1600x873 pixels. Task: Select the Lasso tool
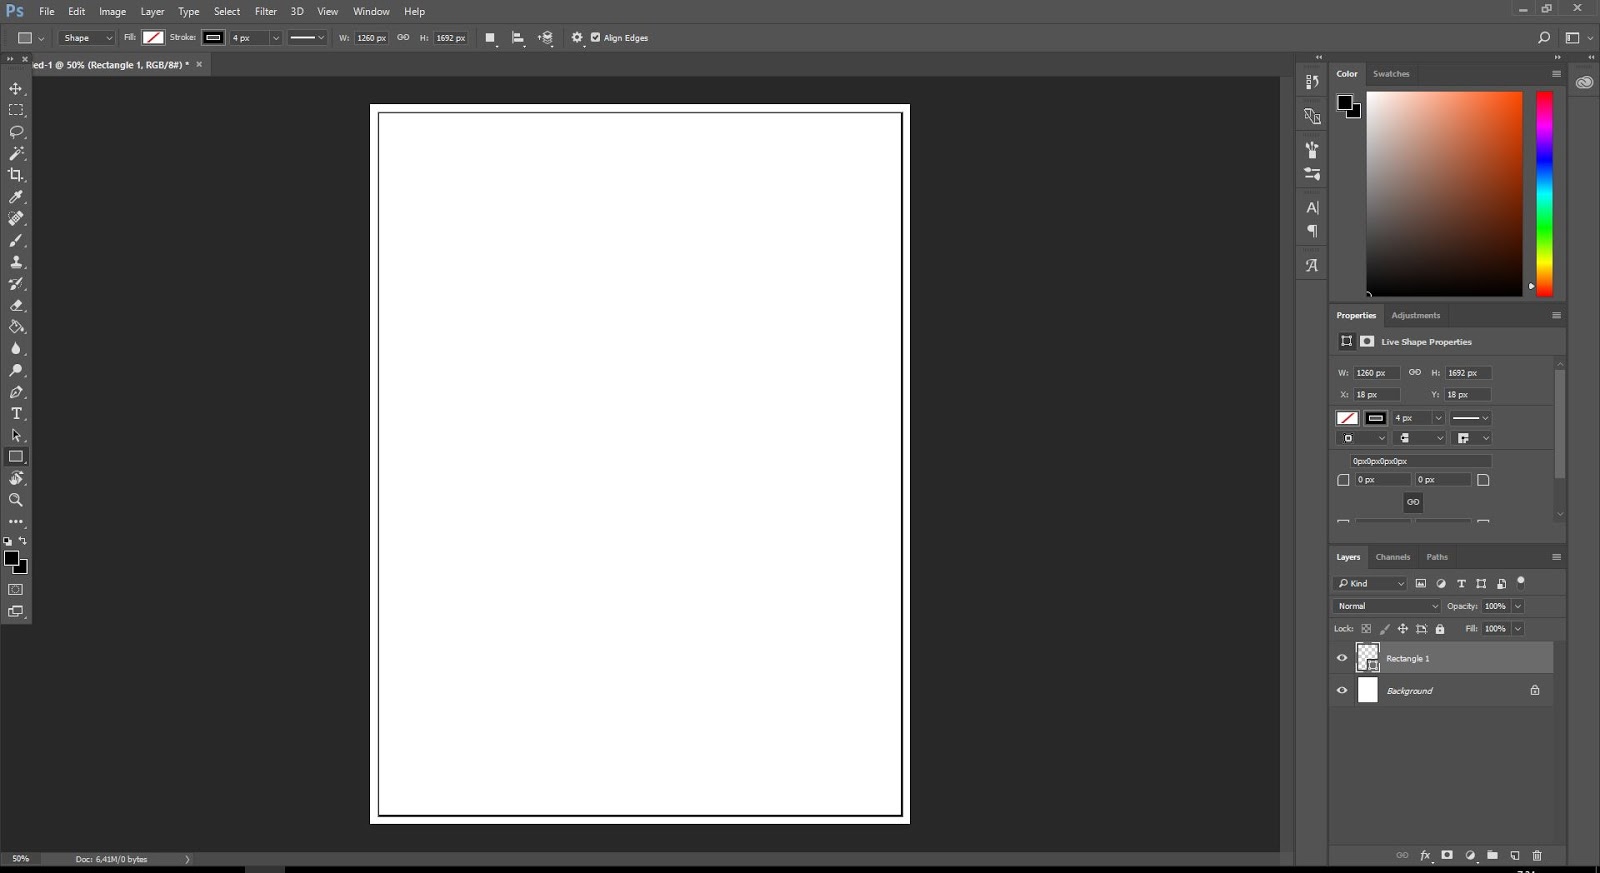(16, 132)
